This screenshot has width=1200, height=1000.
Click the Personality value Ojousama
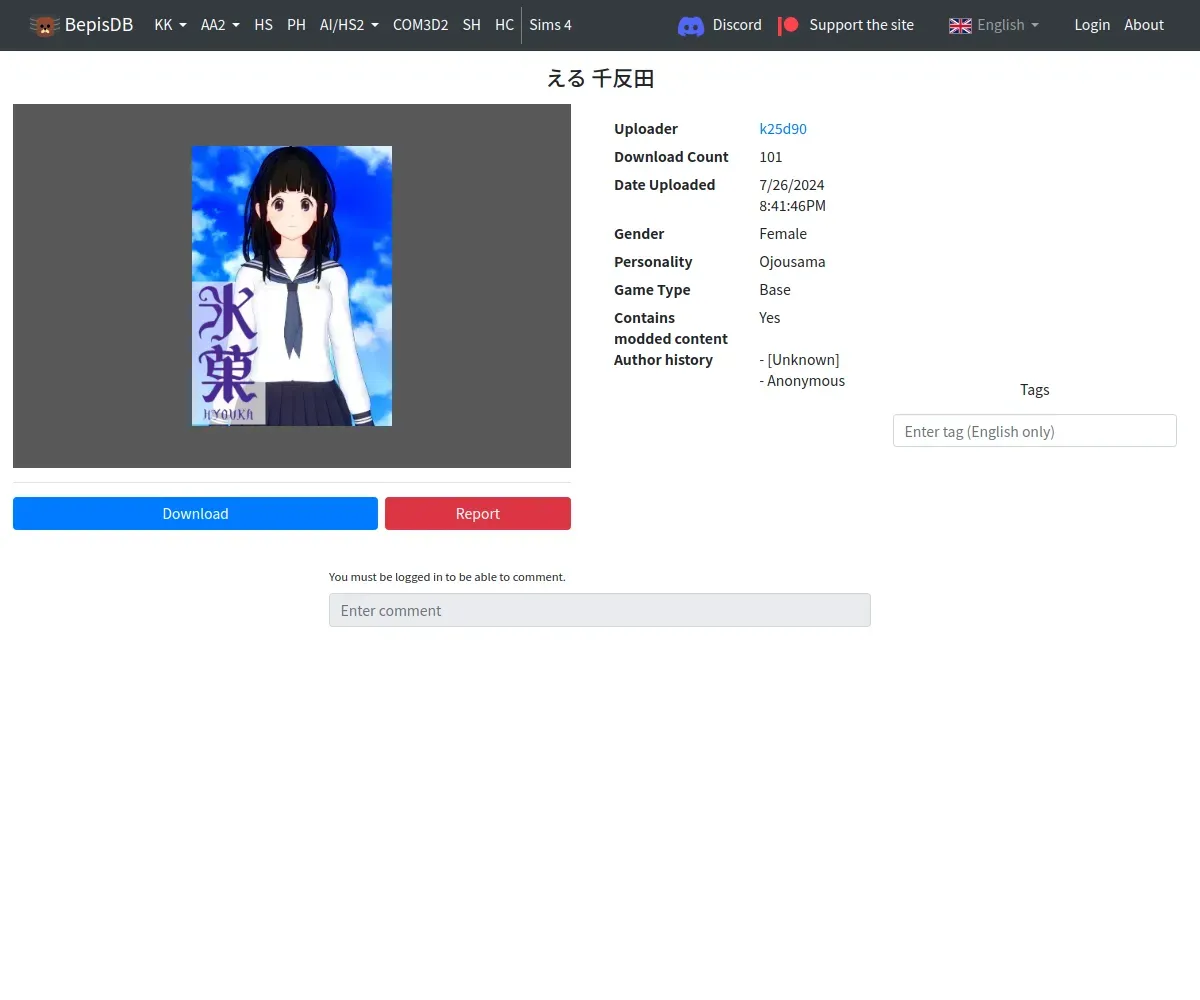coord(792,262)
